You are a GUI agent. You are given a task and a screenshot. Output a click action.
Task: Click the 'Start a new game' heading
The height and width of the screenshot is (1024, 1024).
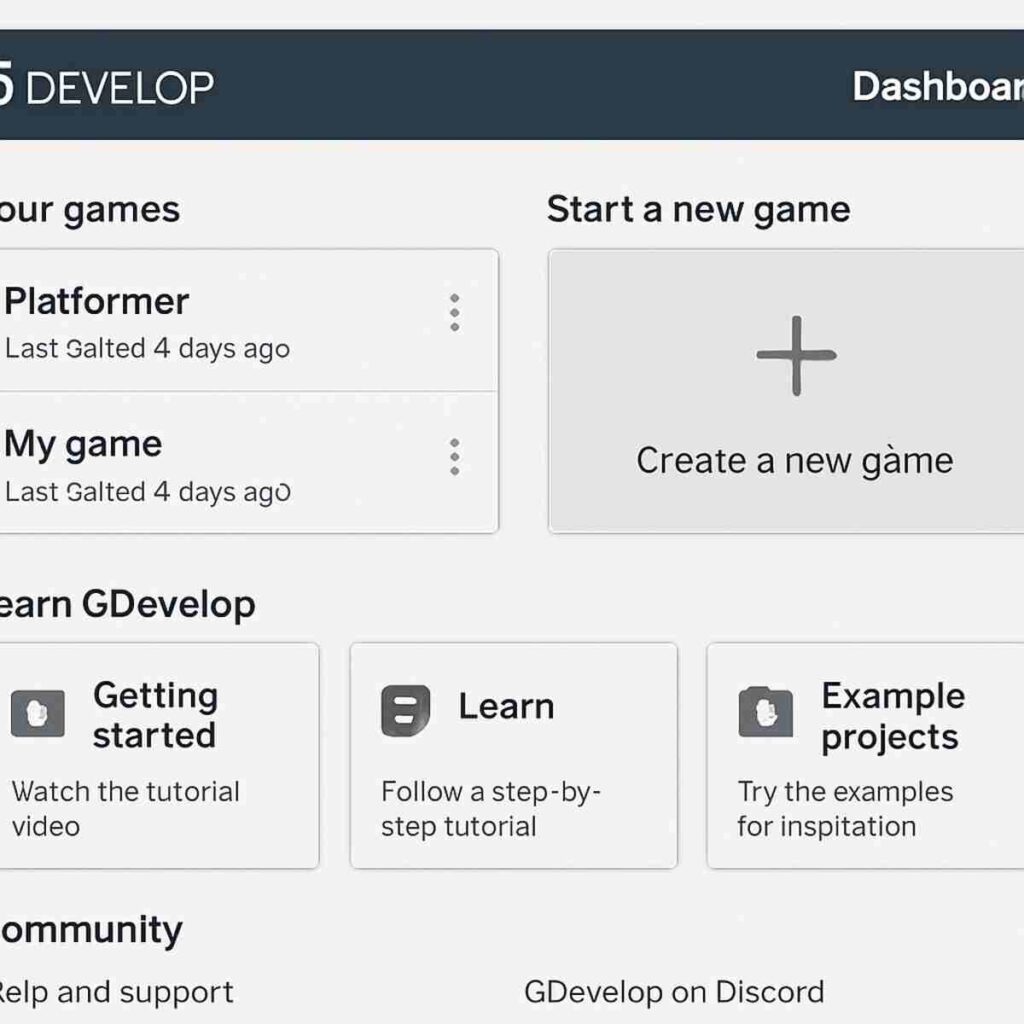point(698,211)
